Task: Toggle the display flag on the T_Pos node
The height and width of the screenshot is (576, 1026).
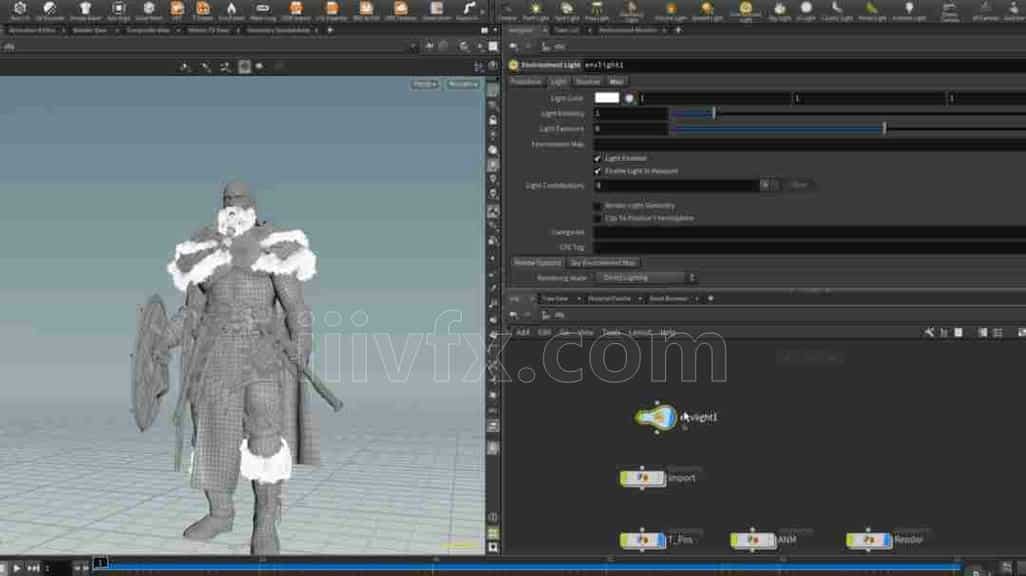Action: [662, 540]
